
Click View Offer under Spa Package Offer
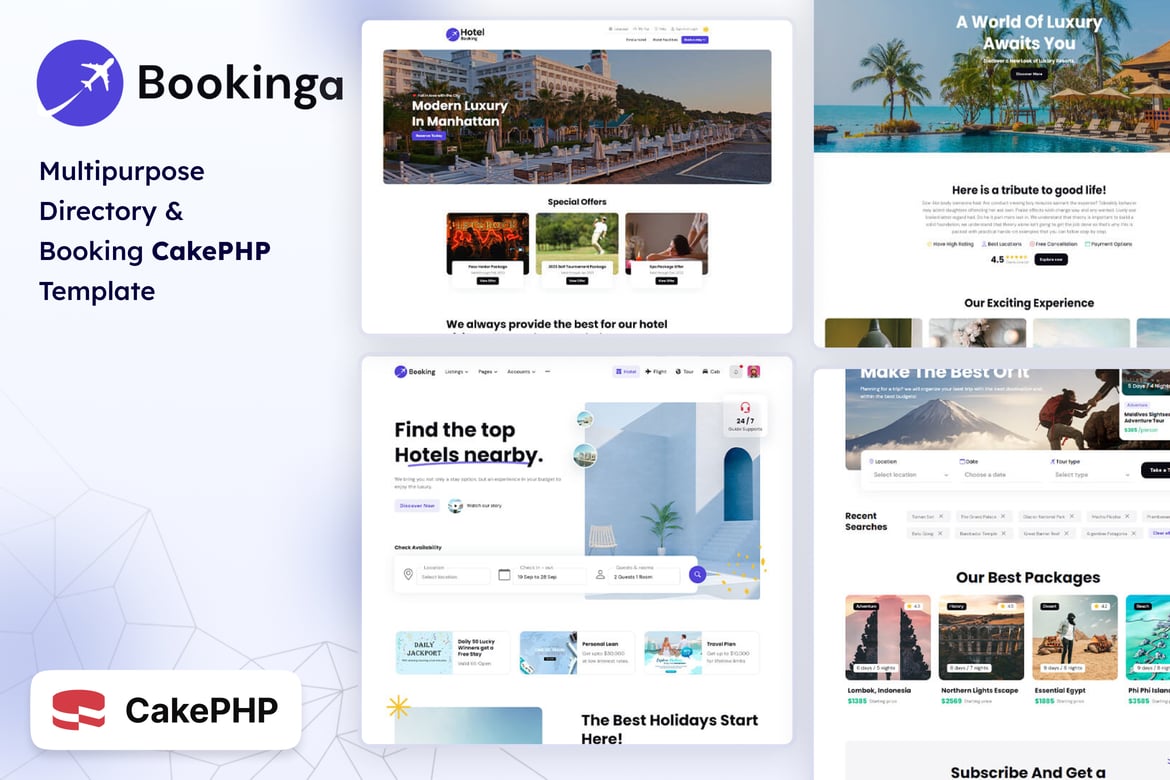click(666, 281)
